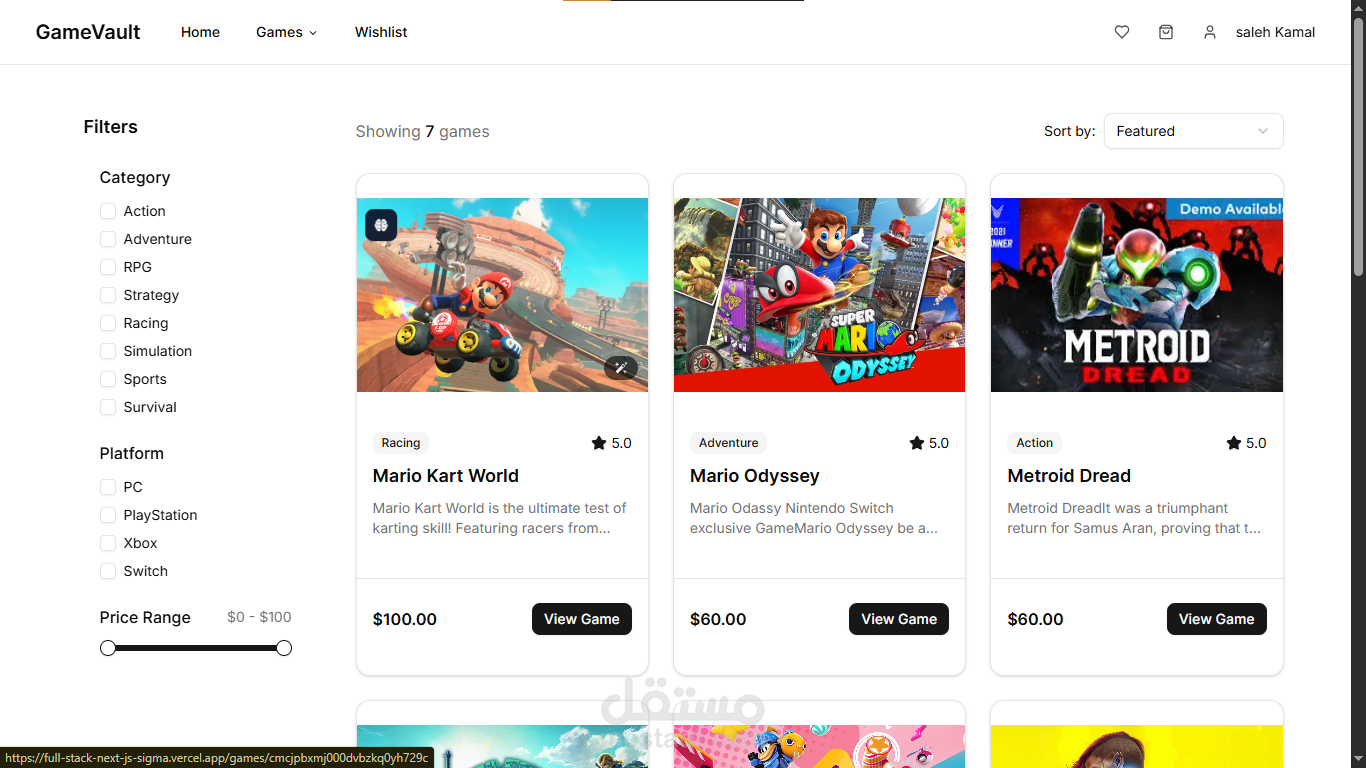
Task: Click the GameVault logo link
Action: (x=88, y=32)
